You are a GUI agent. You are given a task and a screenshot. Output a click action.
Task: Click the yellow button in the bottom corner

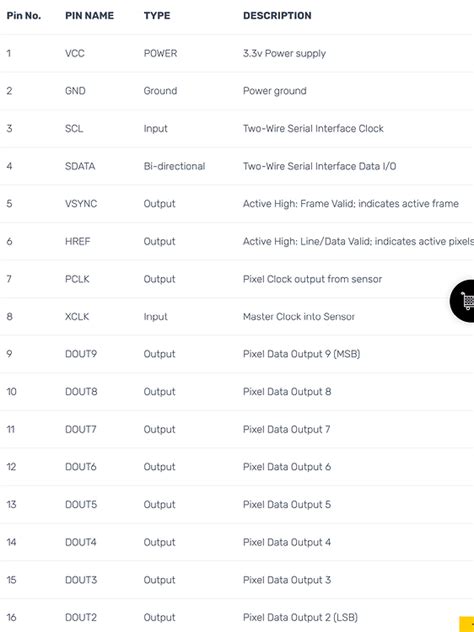pos(467,624)
